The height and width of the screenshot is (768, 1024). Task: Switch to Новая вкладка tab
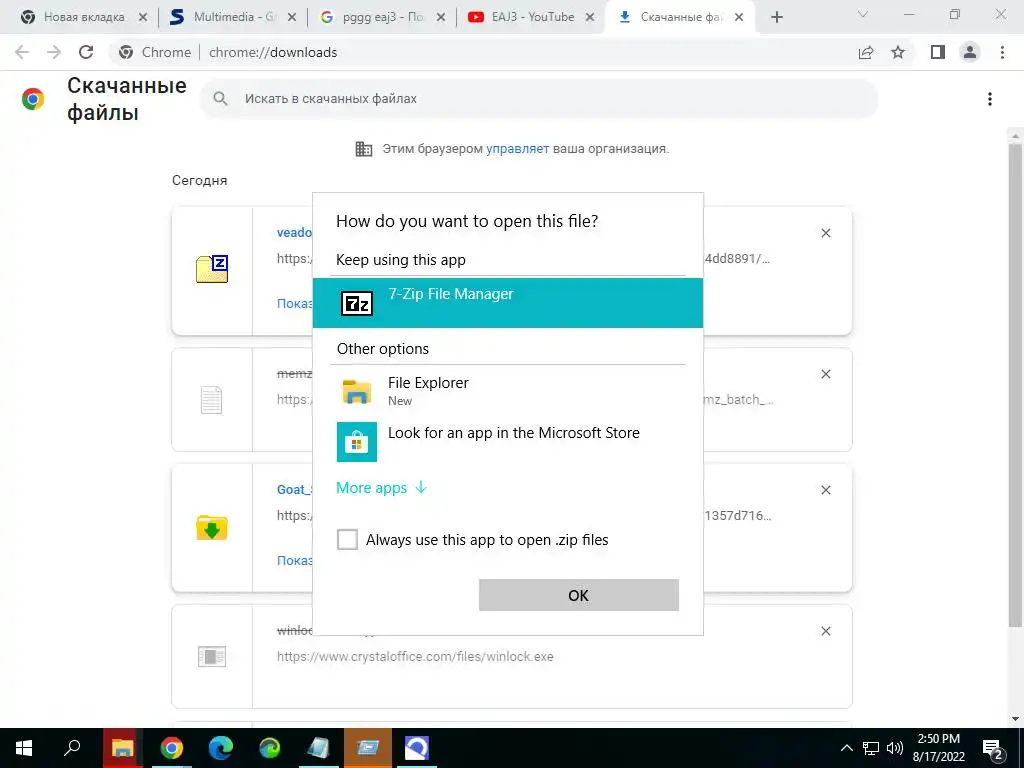[84, 17]
